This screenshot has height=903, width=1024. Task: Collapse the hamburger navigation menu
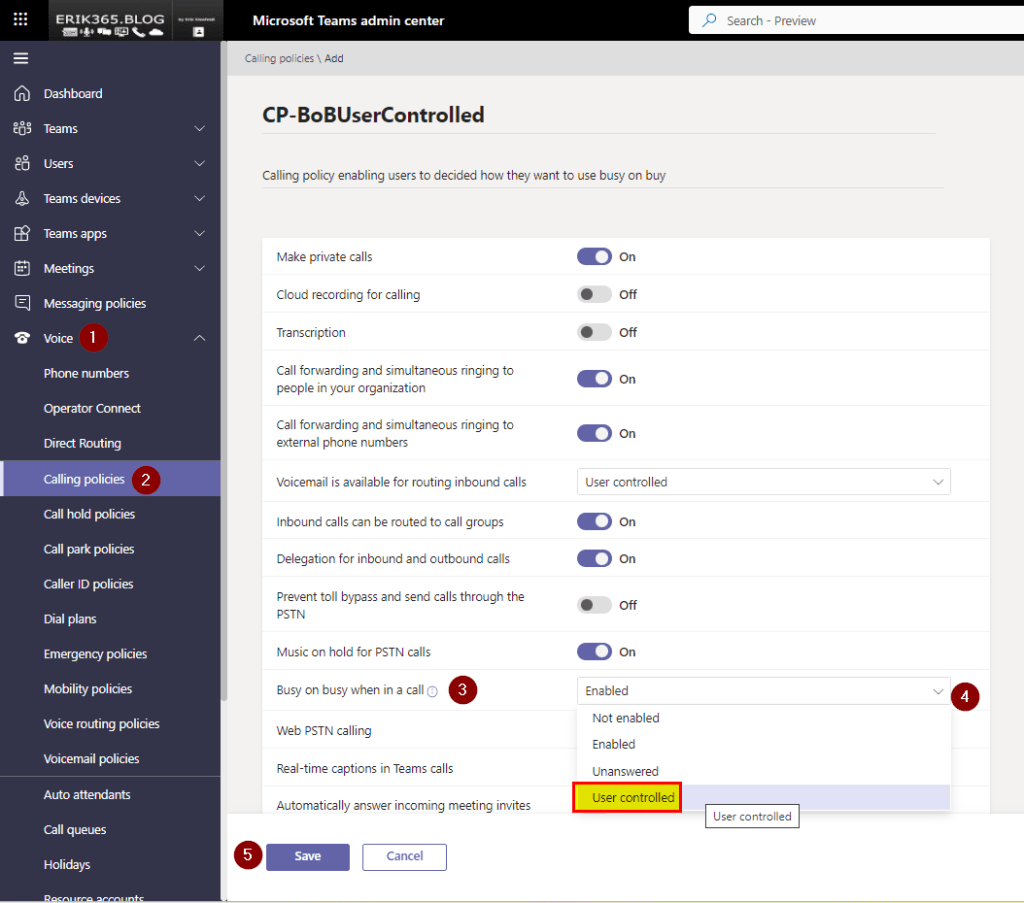pyautogui.click(x=21, y=58)
